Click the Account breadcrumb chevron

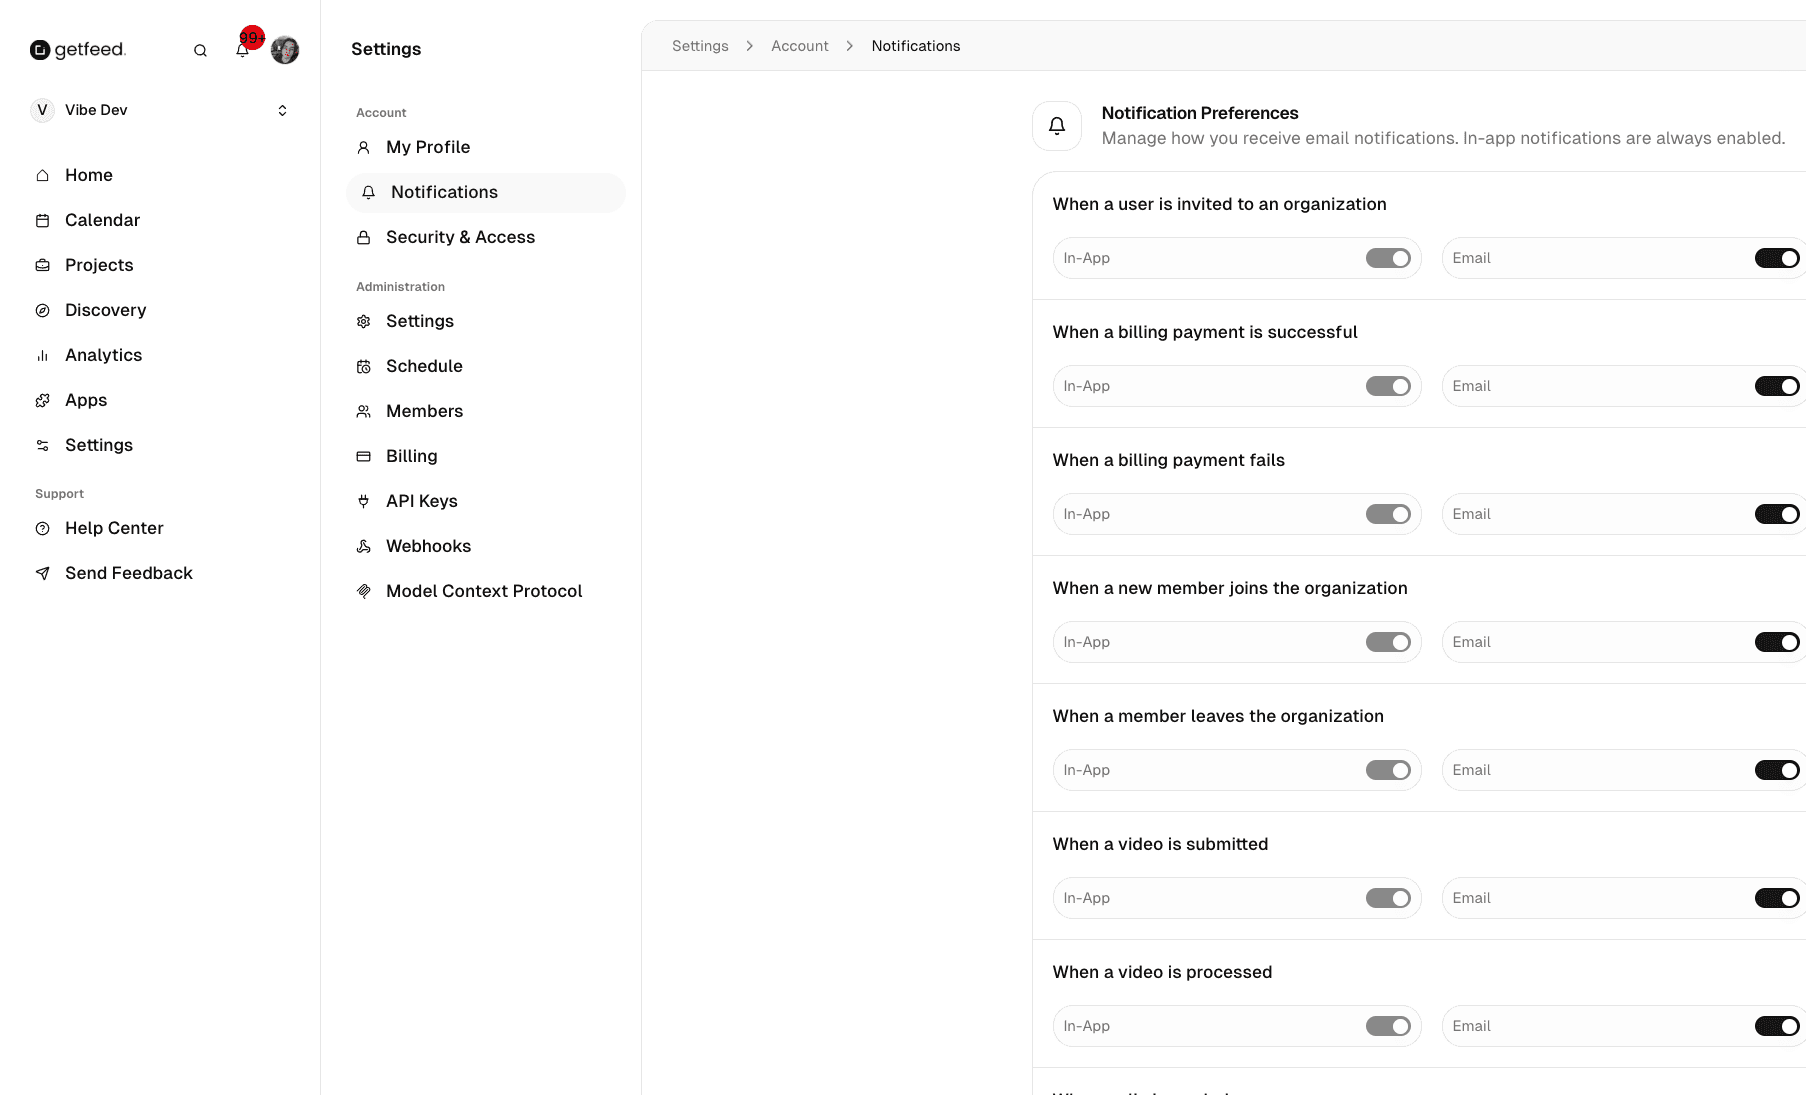[848, 45]
